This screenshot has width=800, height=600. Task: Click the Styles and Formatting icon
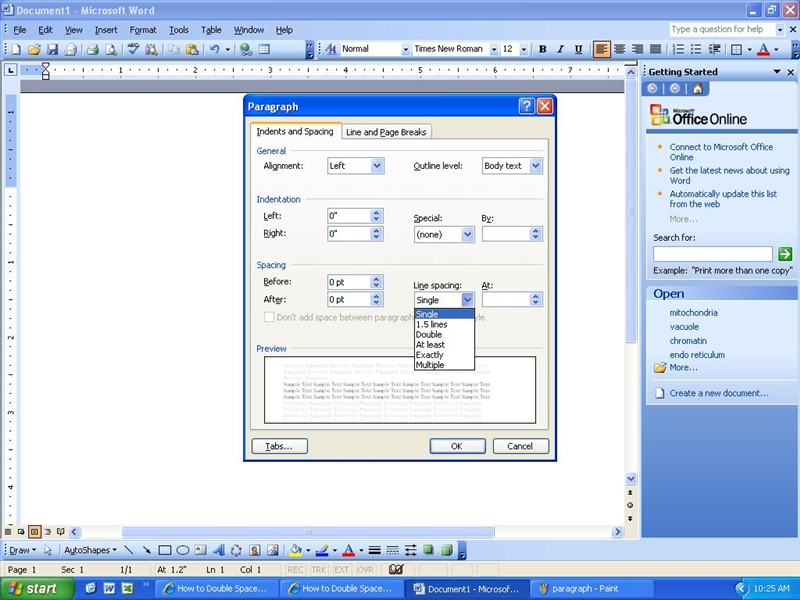[331, 49]
